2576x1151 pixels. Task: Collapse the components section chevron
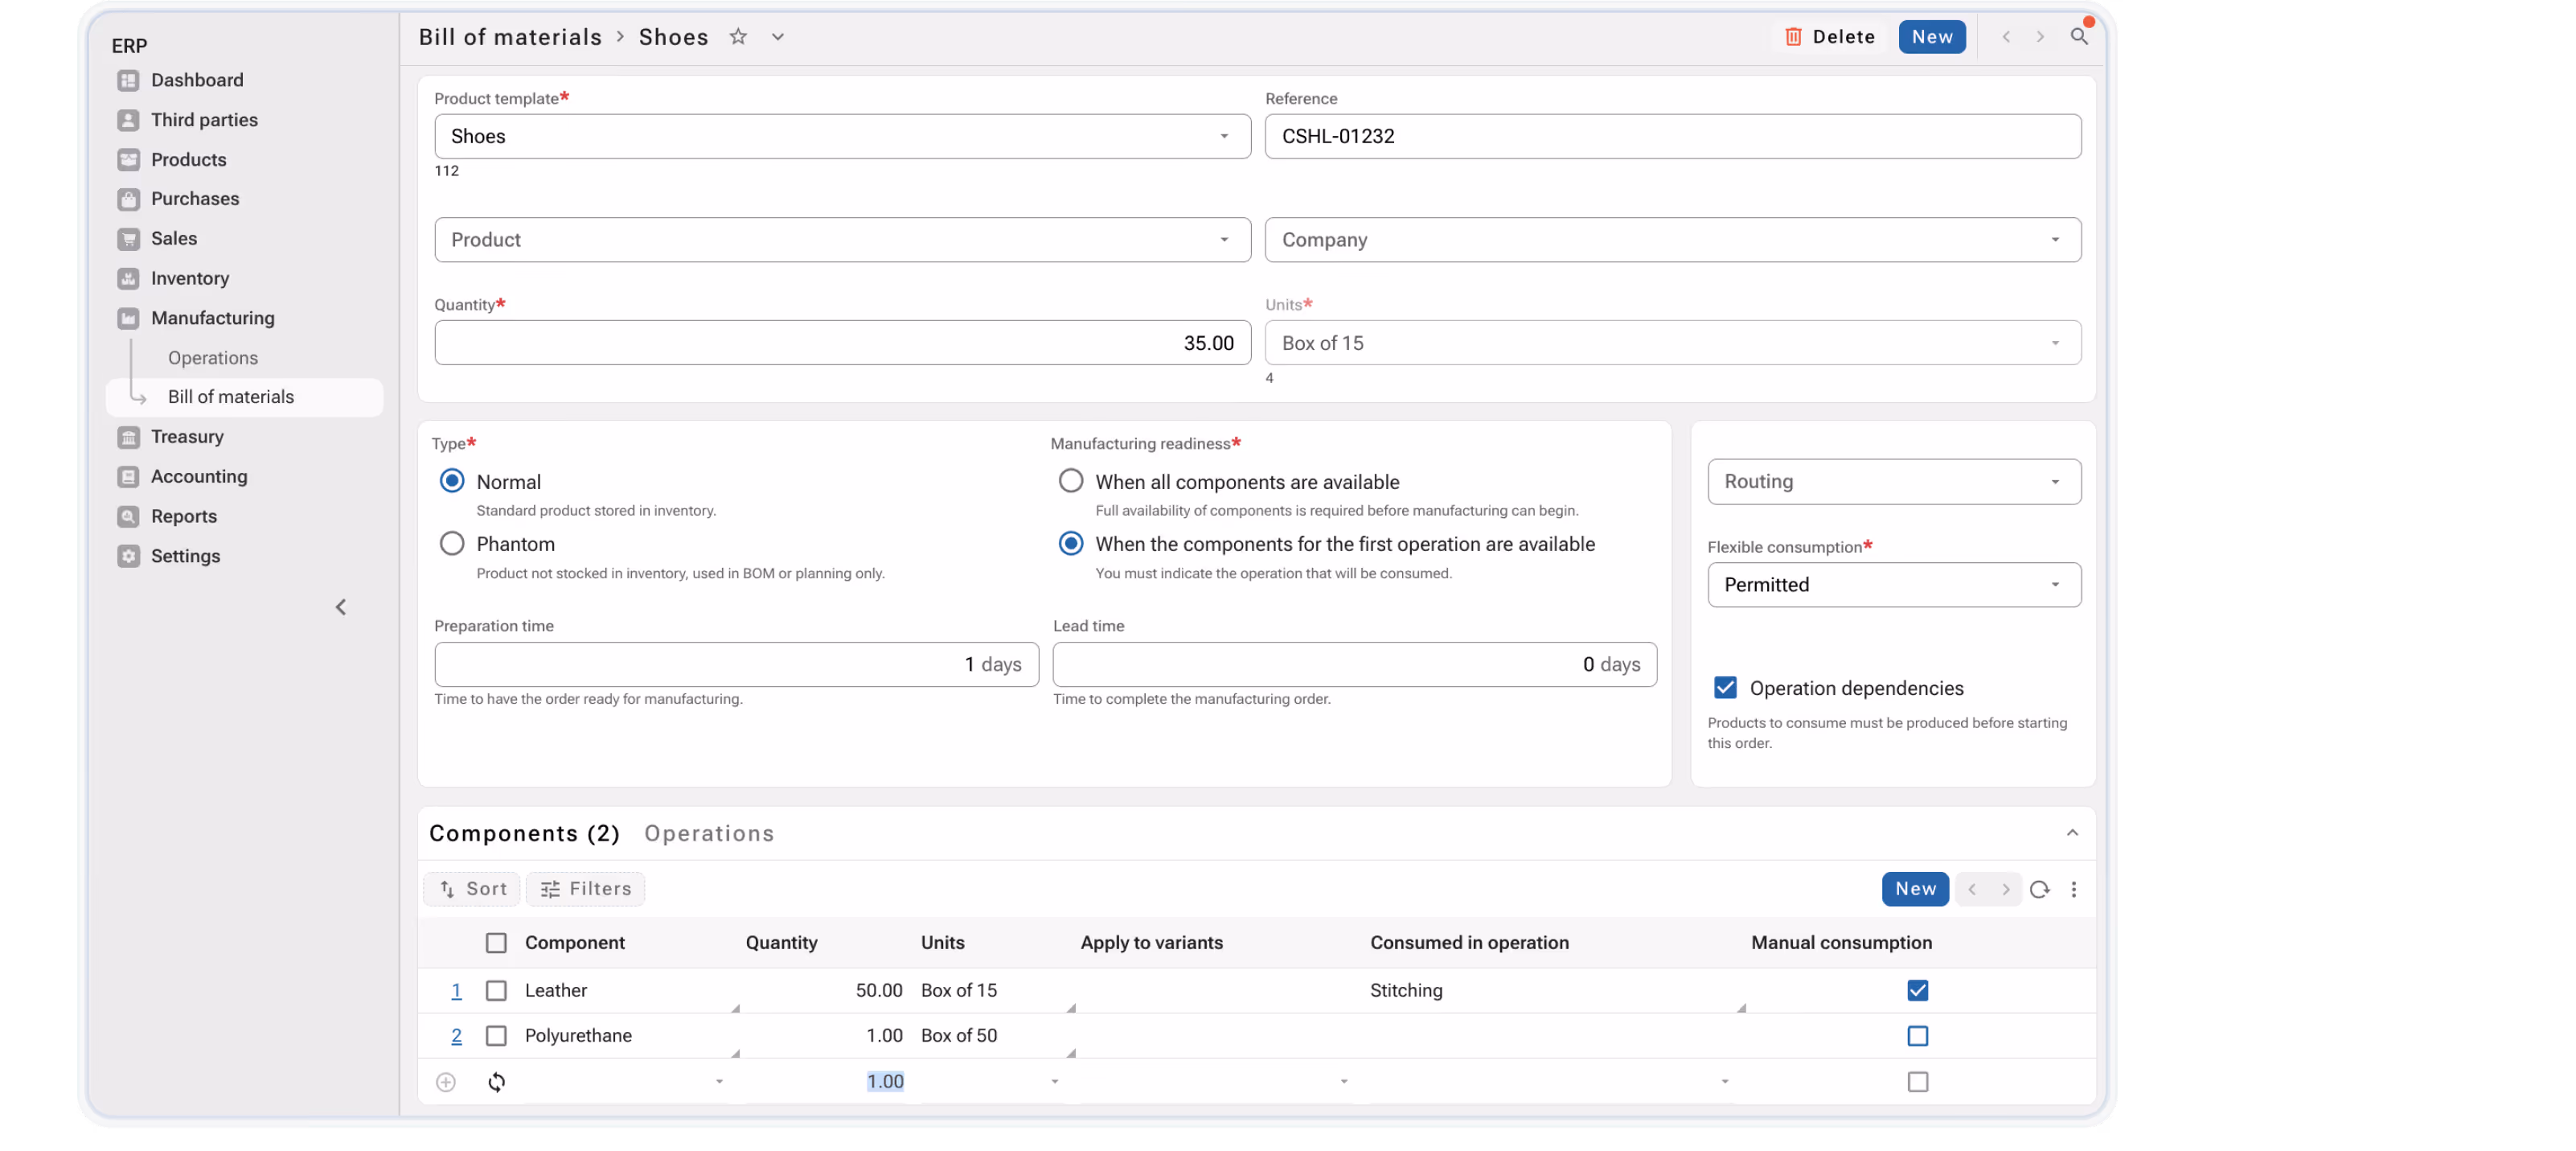2072,833
